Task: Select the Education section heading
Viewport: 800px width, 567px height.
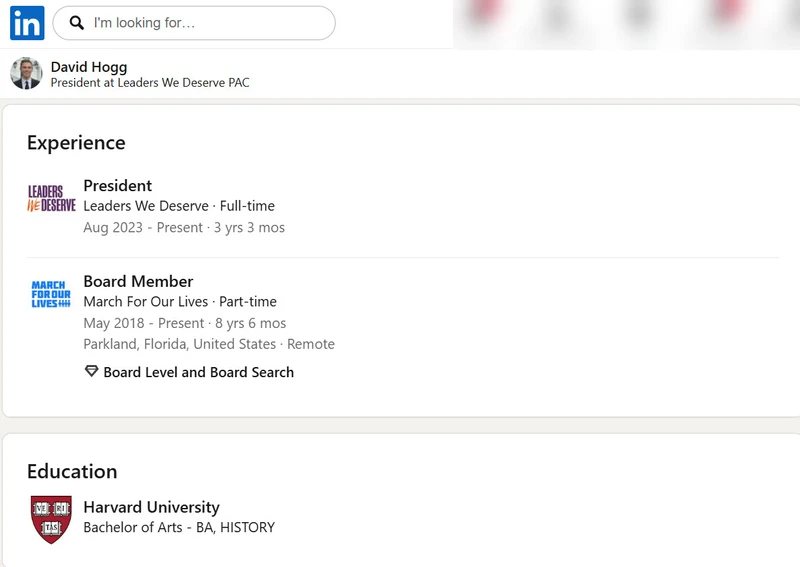Action: pos(72,471)
